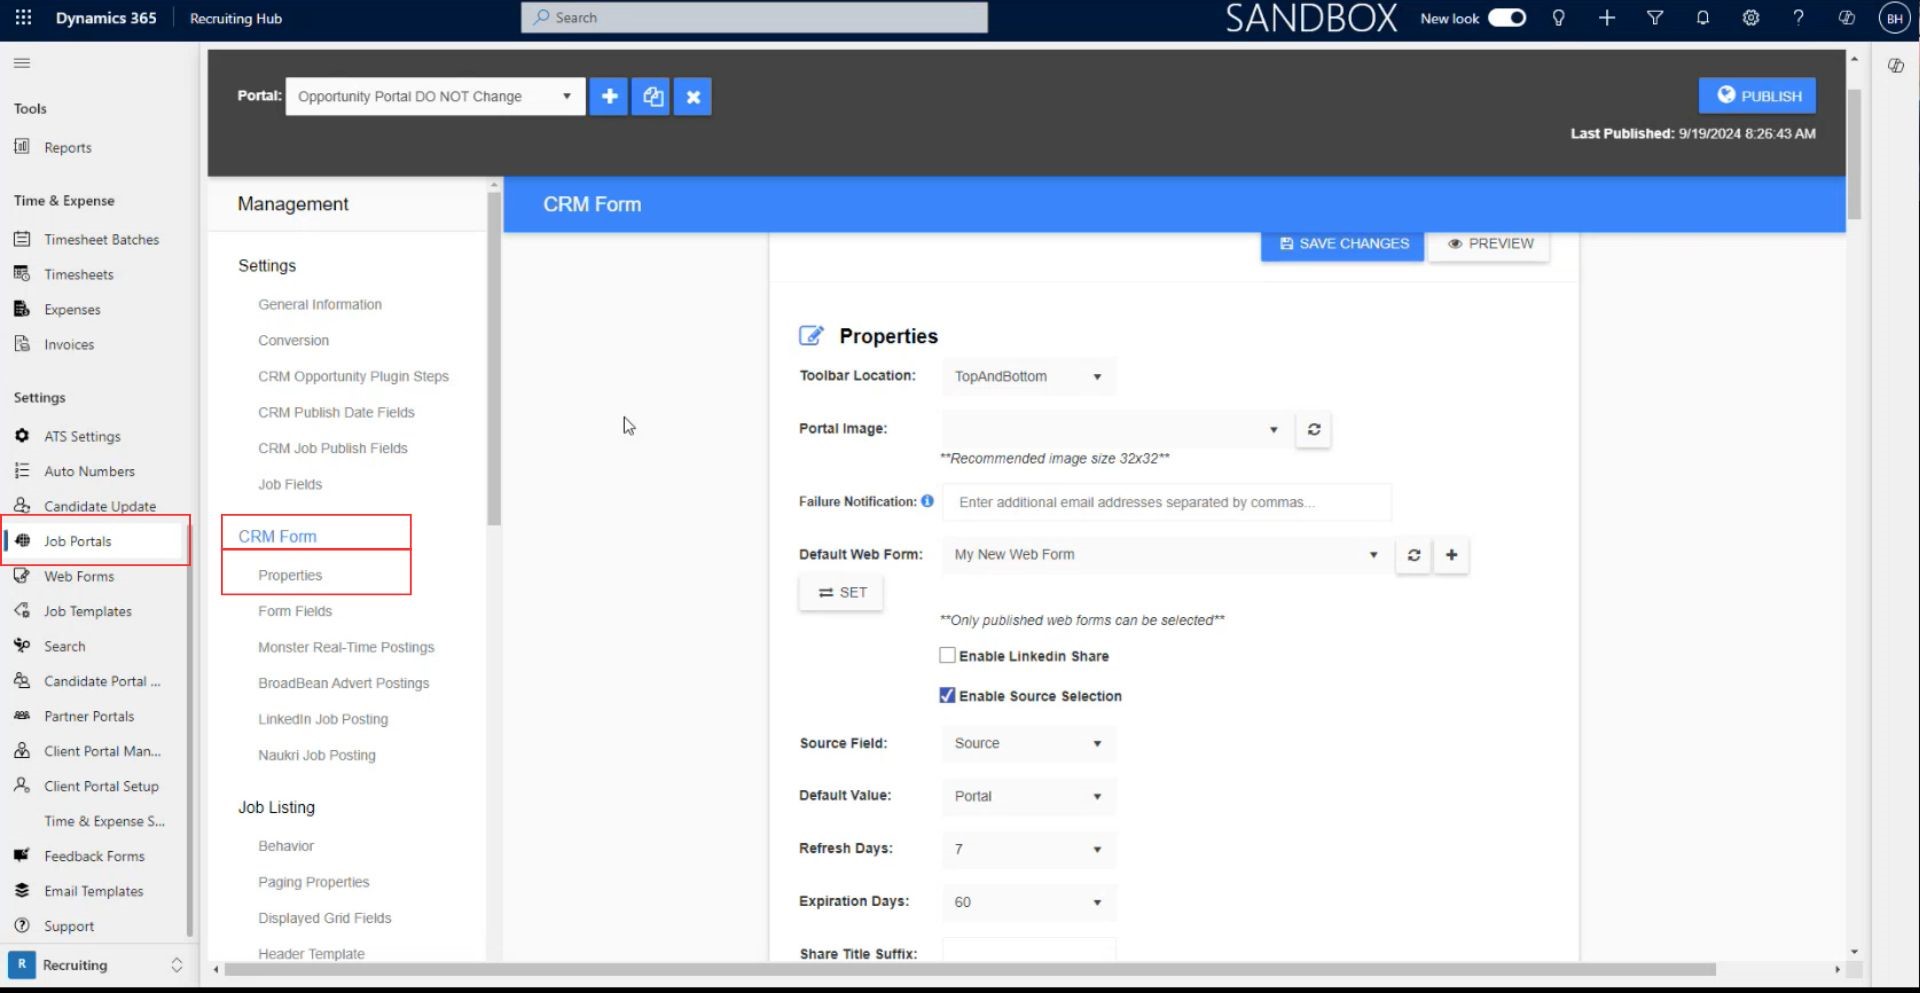Viewport: 1920px width, 993px height.
Task: Click the Reports icon in sidebar
Action: pos(22,147)
